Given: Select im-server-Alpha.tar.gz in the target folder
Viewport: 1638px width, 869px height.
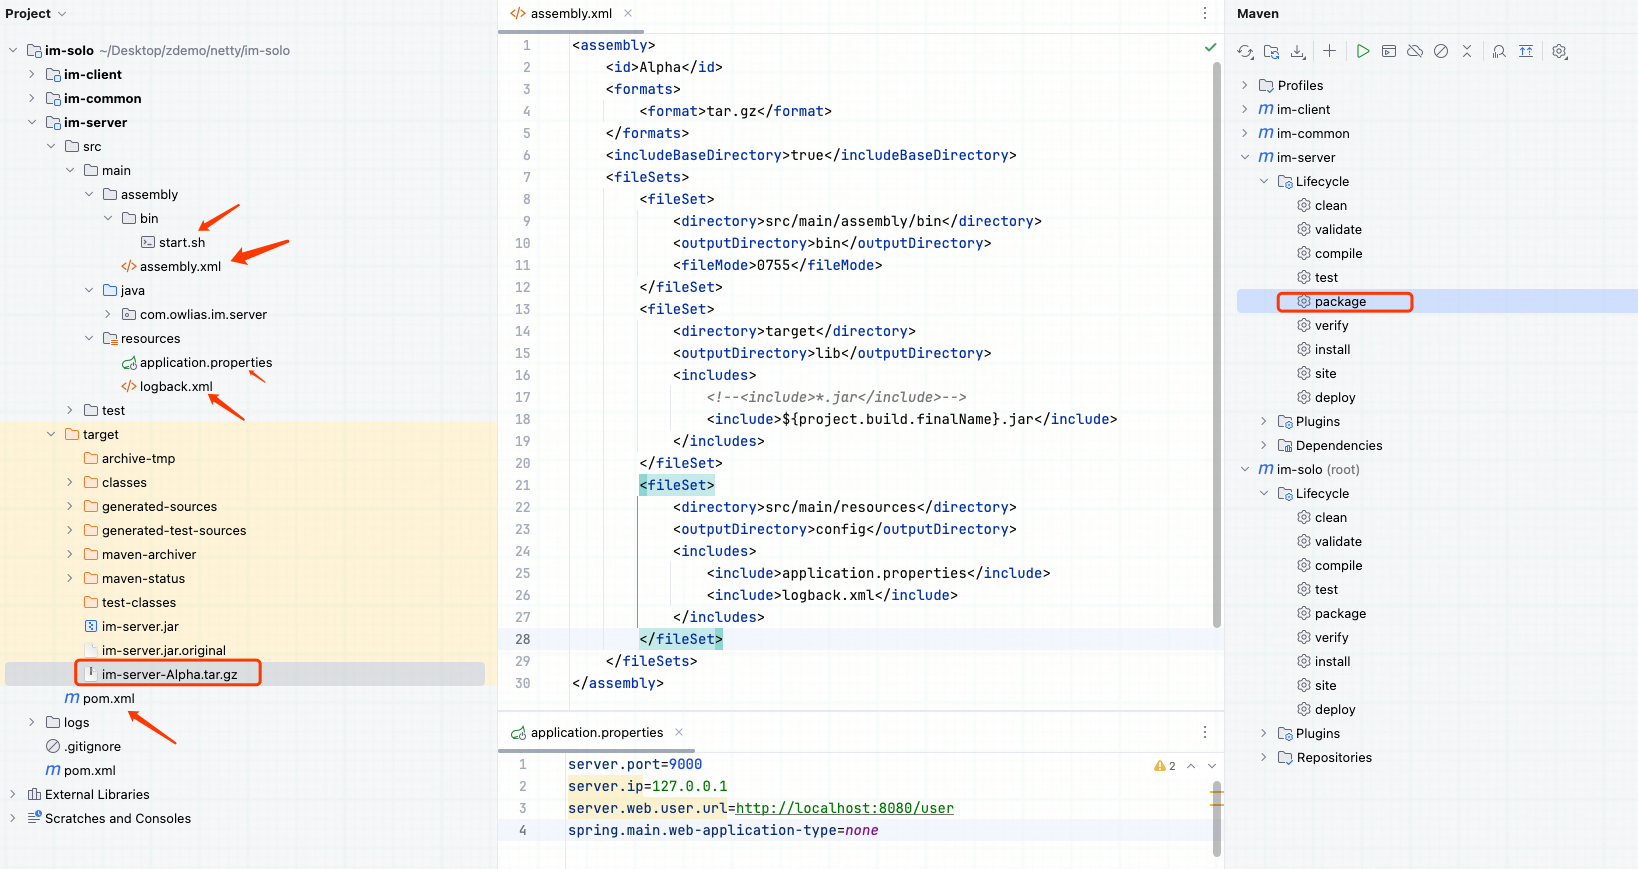Looking at the screenshot, I should [x=169, y=675].
